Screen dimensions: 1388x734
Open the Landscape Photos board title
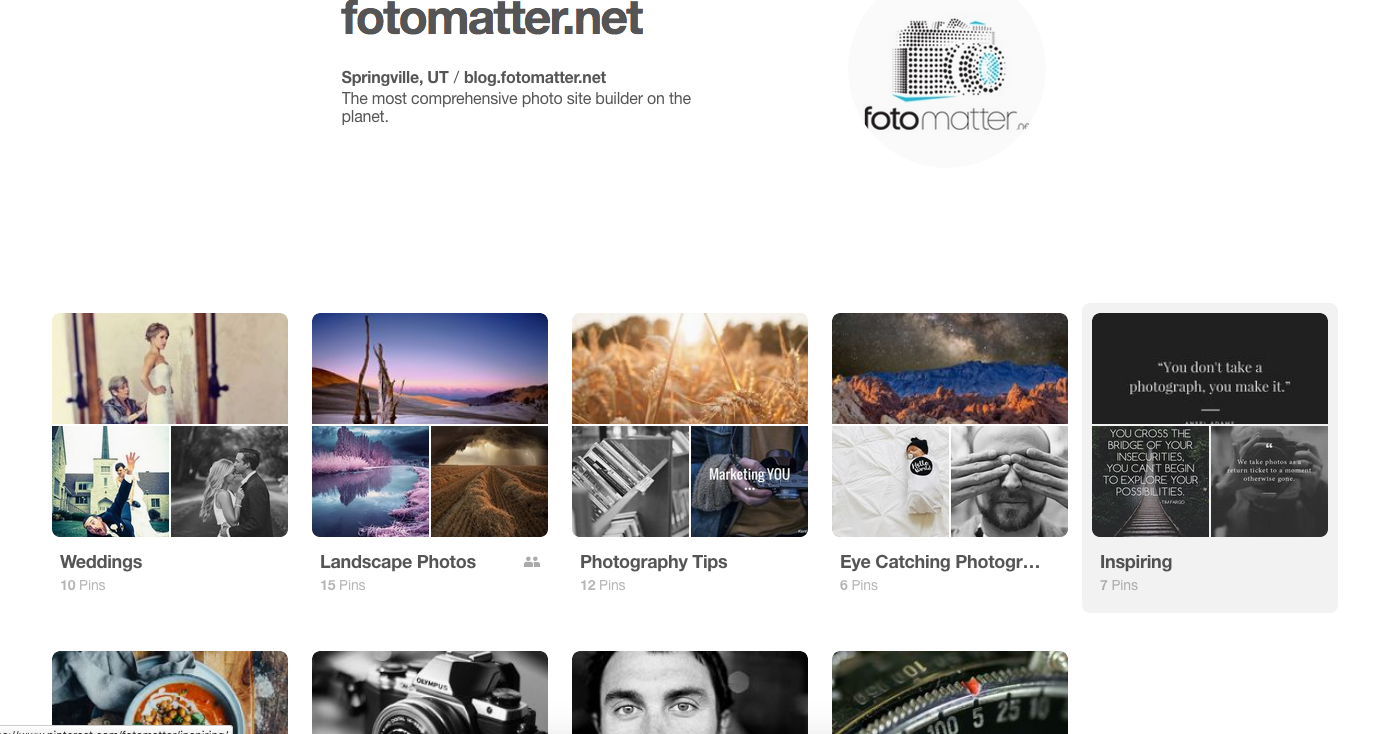pos(398,562)
